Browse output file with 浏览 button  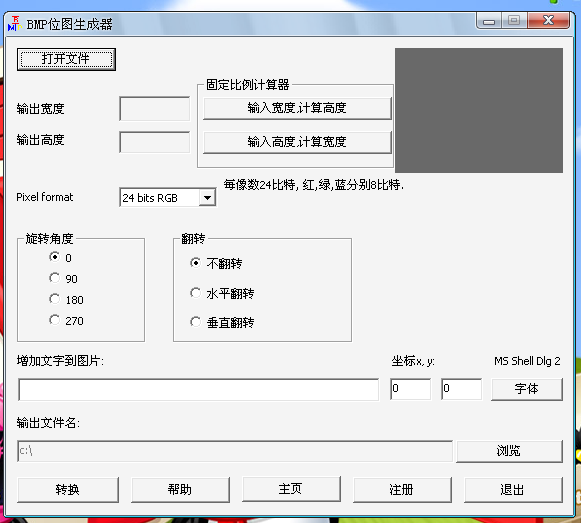point(509,451)
